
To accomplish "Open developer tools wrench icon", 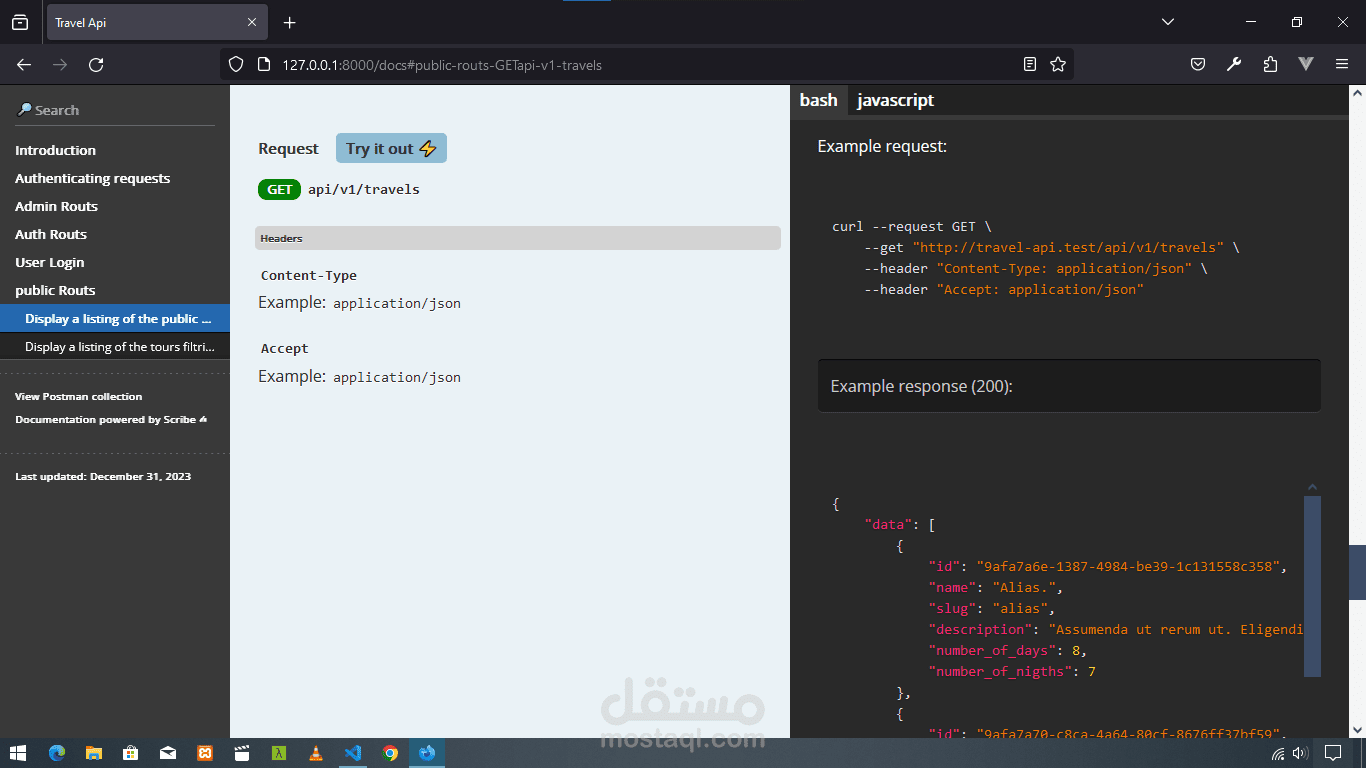I will 1234,64.
